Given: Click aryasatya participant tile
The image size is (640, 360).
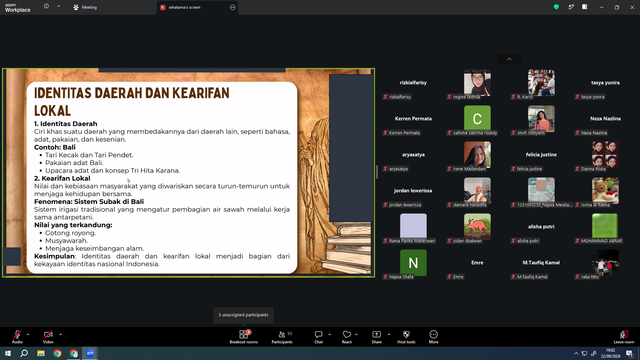Looking at the screenshot, I should point(413,155).
